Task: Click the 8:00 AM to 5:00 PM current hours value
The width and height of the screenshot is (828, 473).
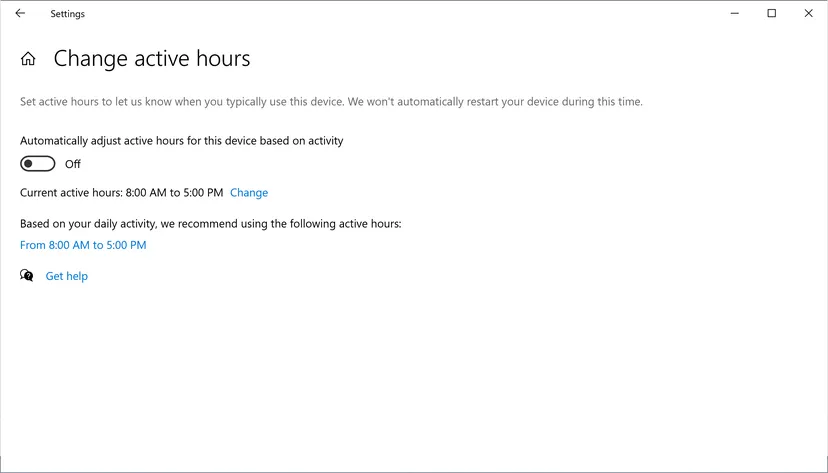Action: coord(174,193)
